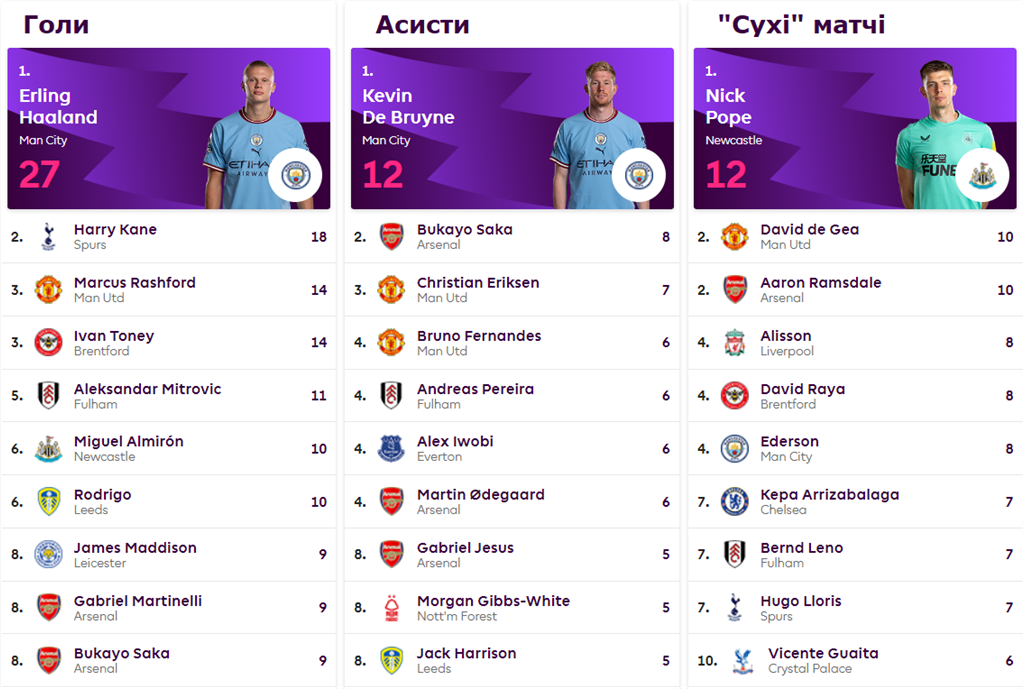
Task: Click the Spurs crest beside Harry Kane
Action: click(48, 237)
